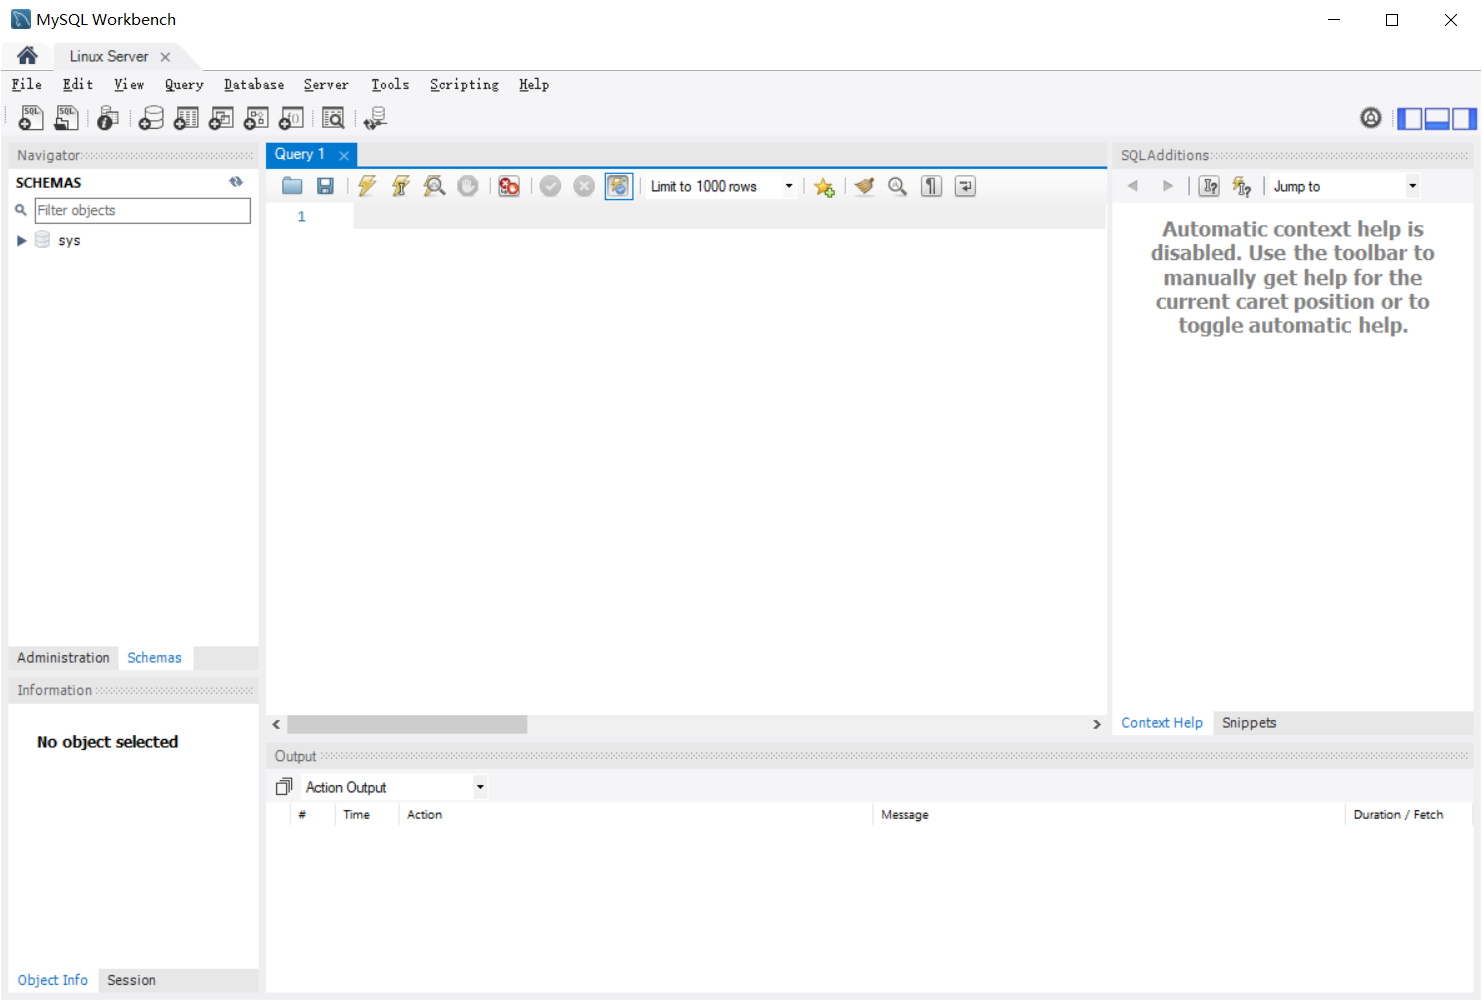Screen dimensions: 1482x1001
Task: Toggle automatic context help
Action: 1242,186
